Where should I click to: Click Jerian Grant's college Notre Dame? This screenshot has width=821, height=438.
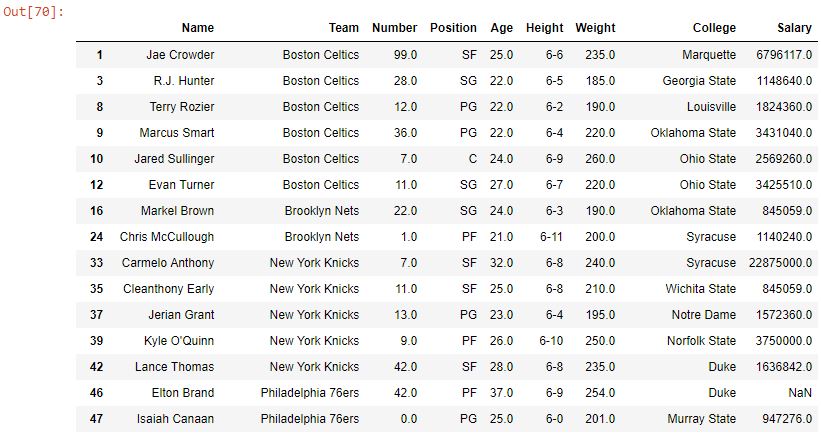click(704, 315)
